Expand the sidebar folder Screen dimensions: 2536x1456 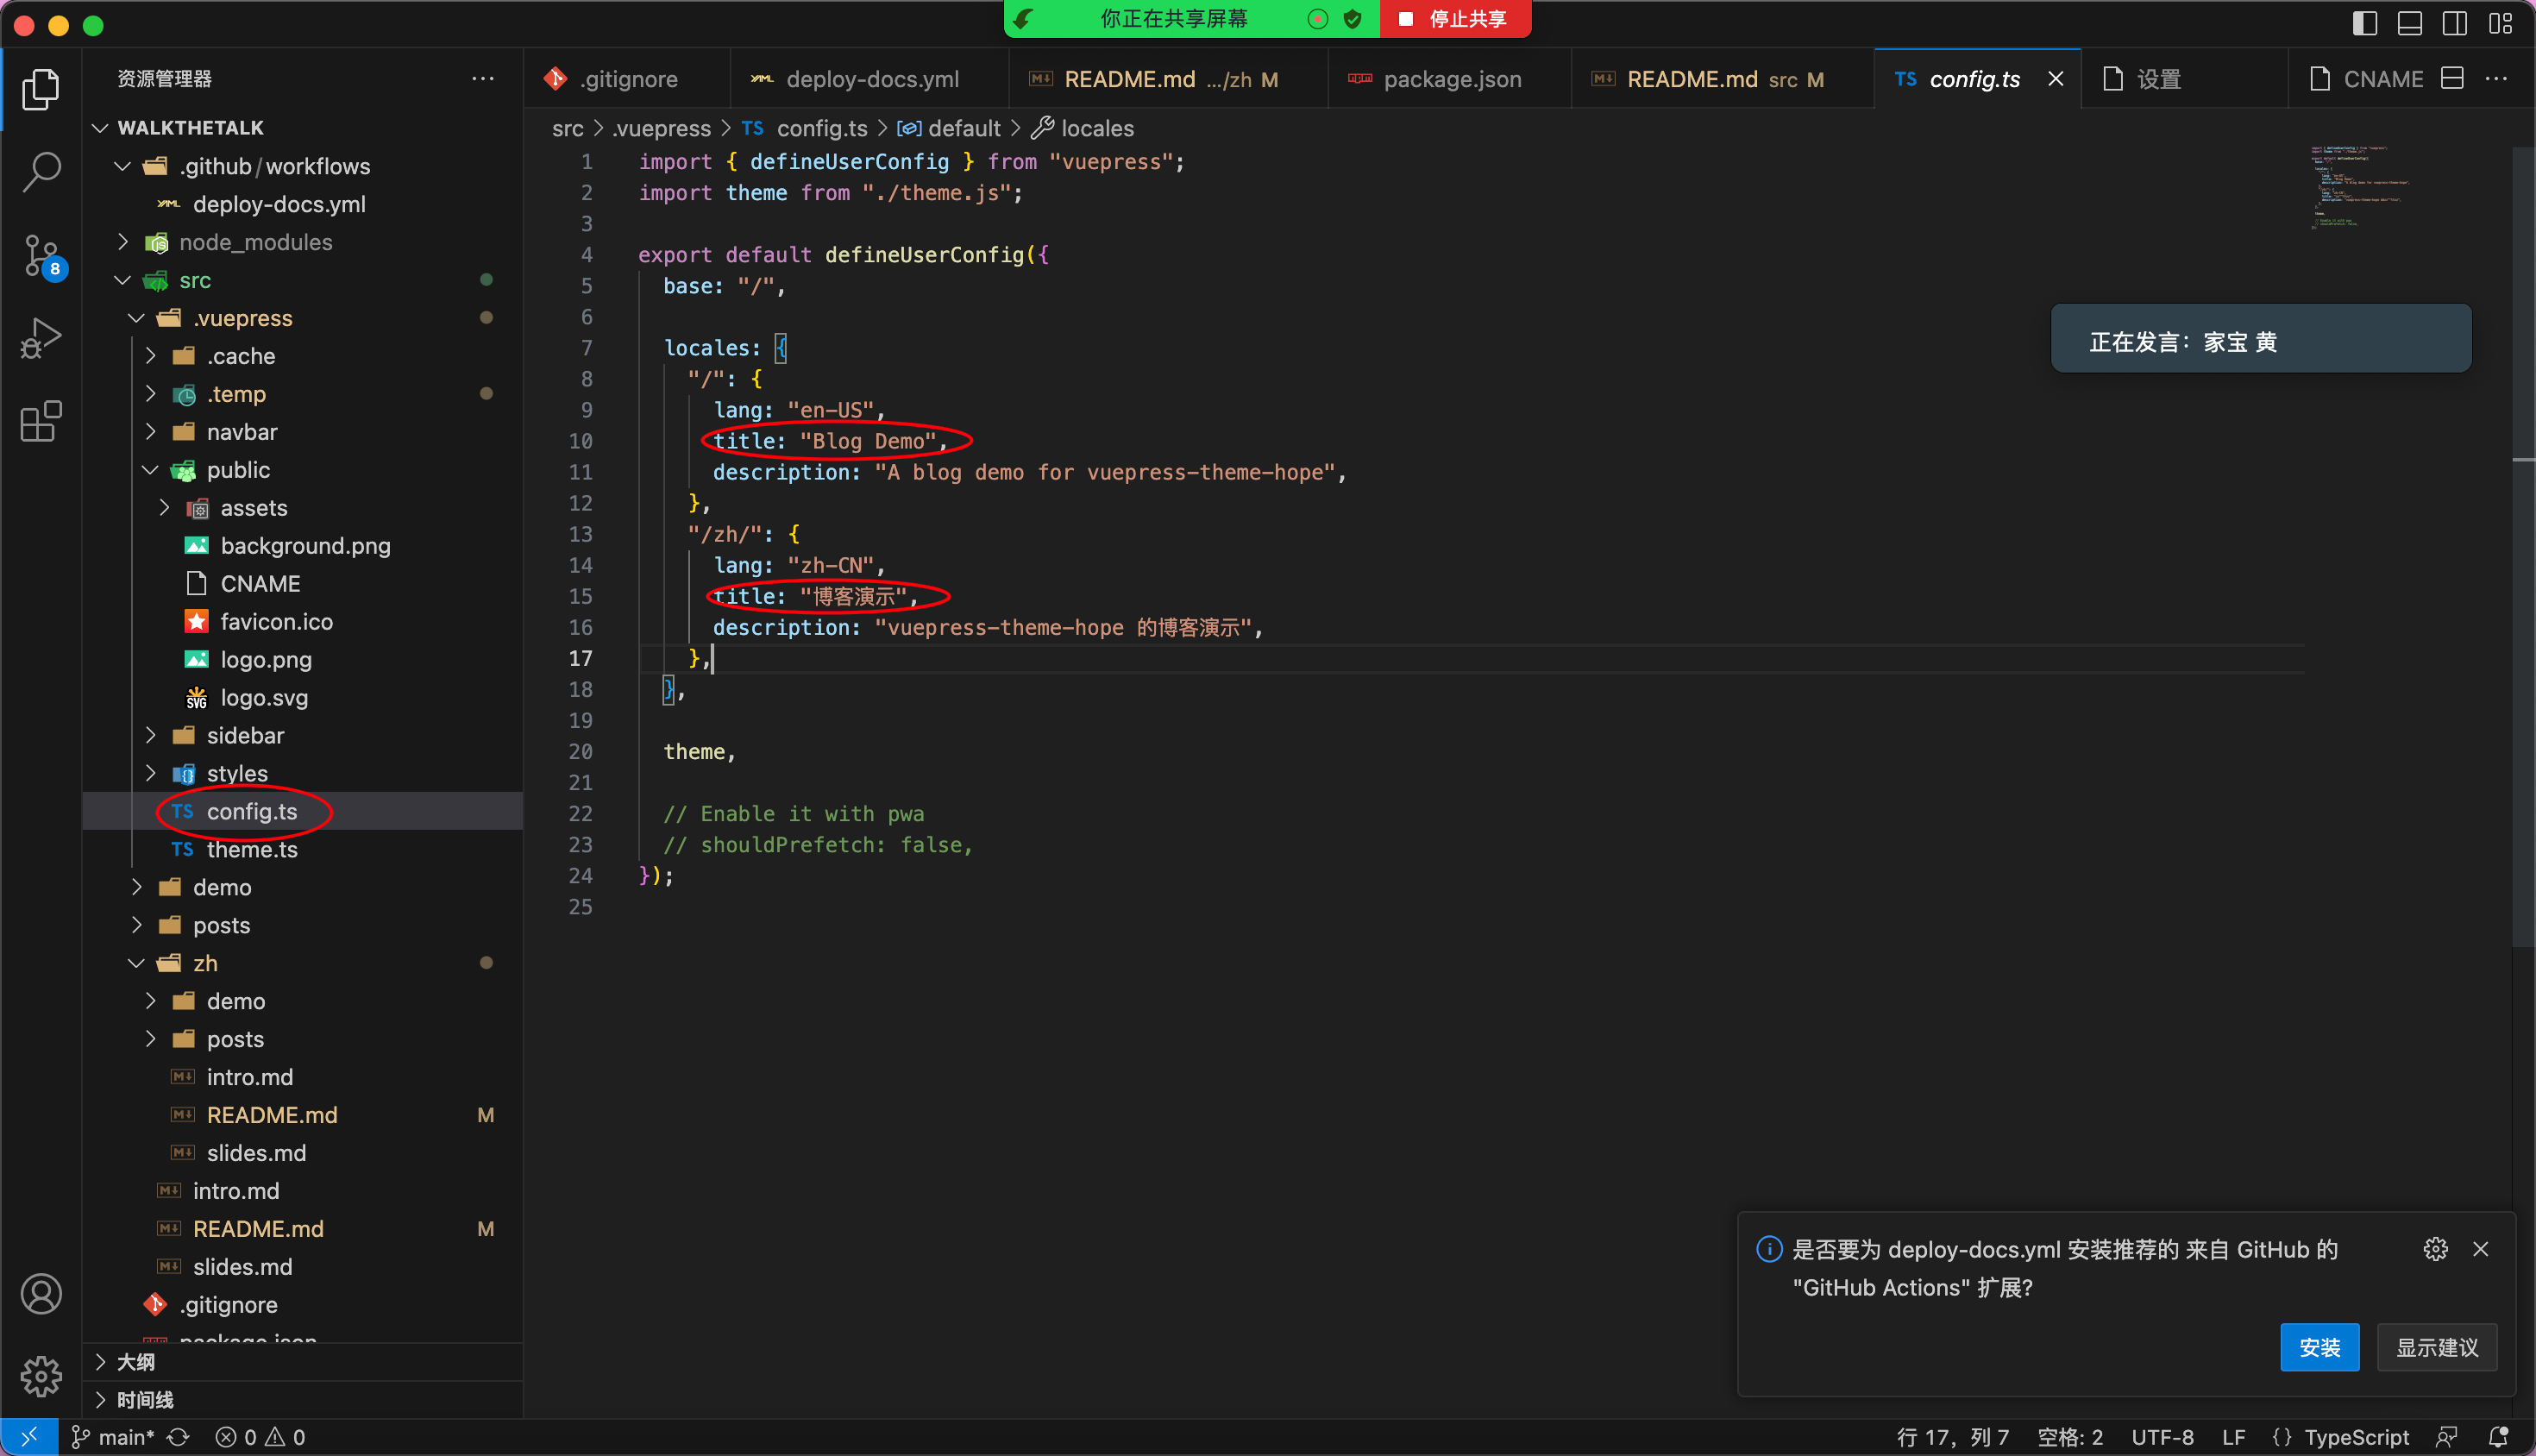coord(151,735)
